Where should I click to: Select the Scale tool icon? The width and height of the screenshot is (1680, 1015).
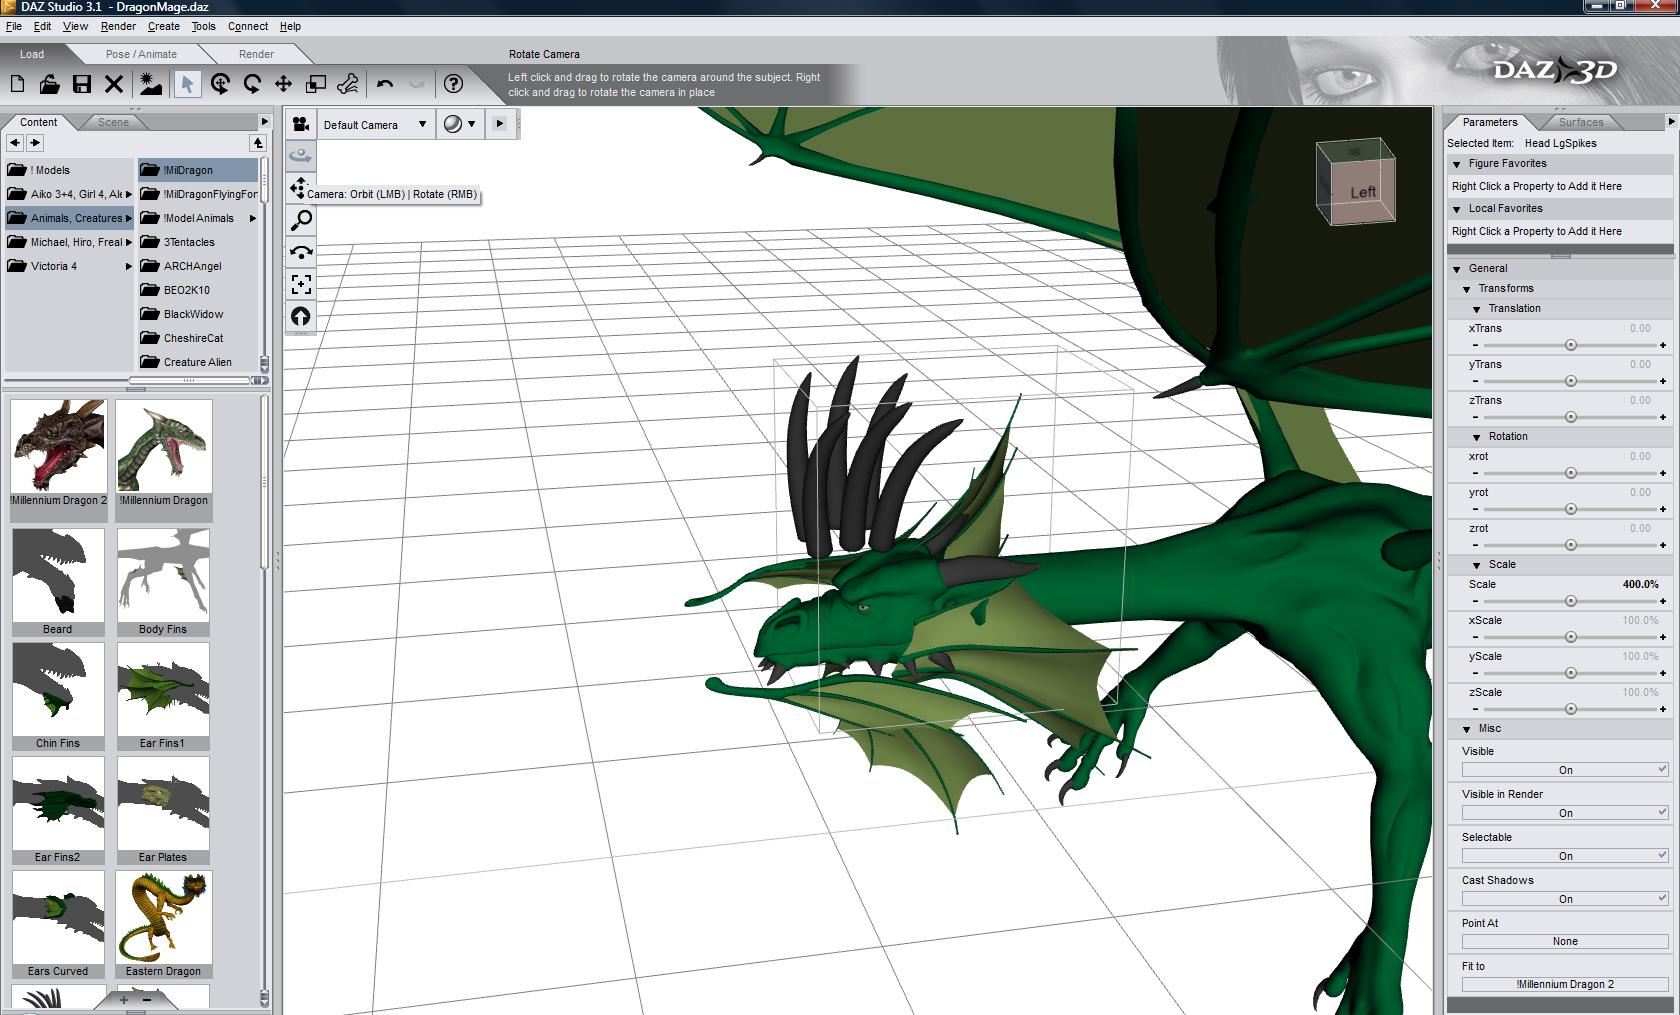click(x=316, y=85)
